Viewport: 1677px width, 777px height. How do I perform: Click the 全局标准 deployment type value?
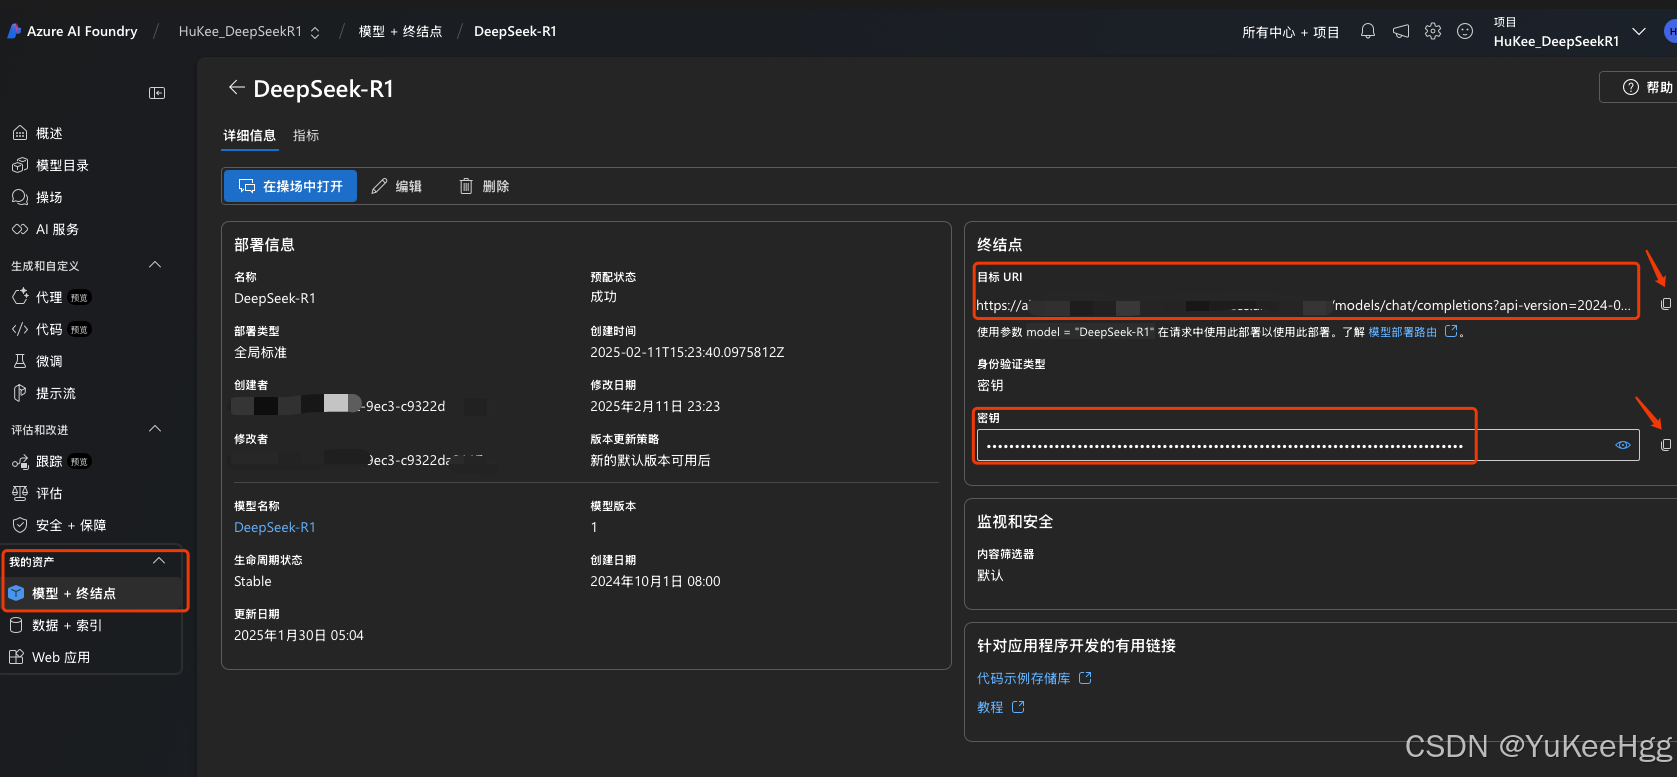[x=260, y=352]
